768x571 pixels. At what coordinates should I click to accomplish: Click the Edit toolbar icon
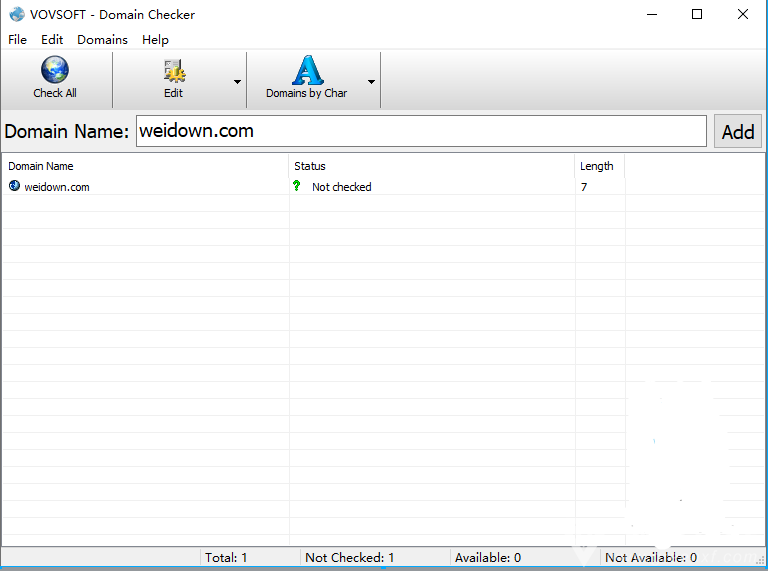[x=174, y=71]
